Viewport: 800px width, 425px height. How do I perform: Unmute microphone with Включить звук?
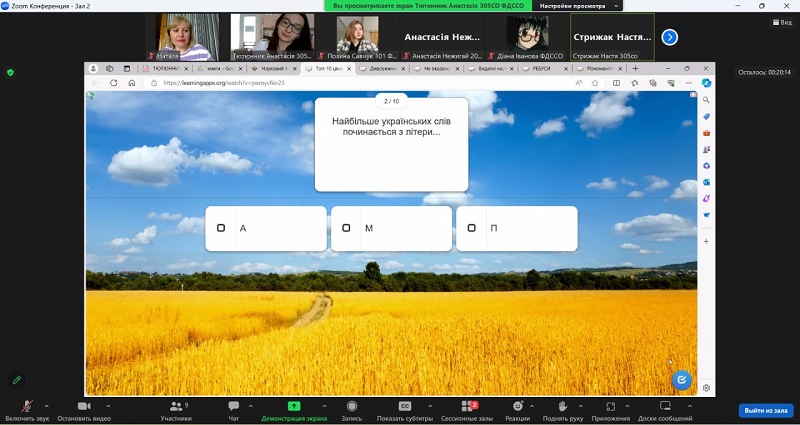click(x=26, y=406)
